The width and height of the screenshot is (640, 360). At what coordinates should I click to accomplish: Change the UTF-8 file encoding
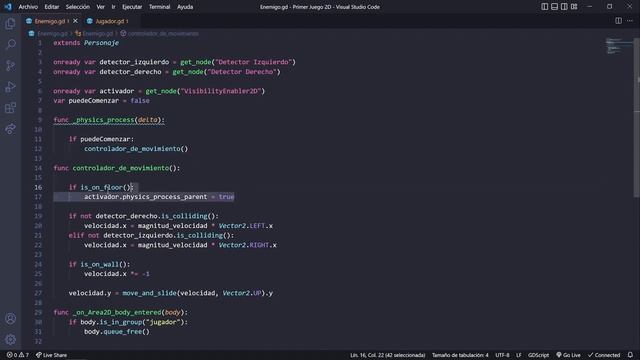pos(502,355)
